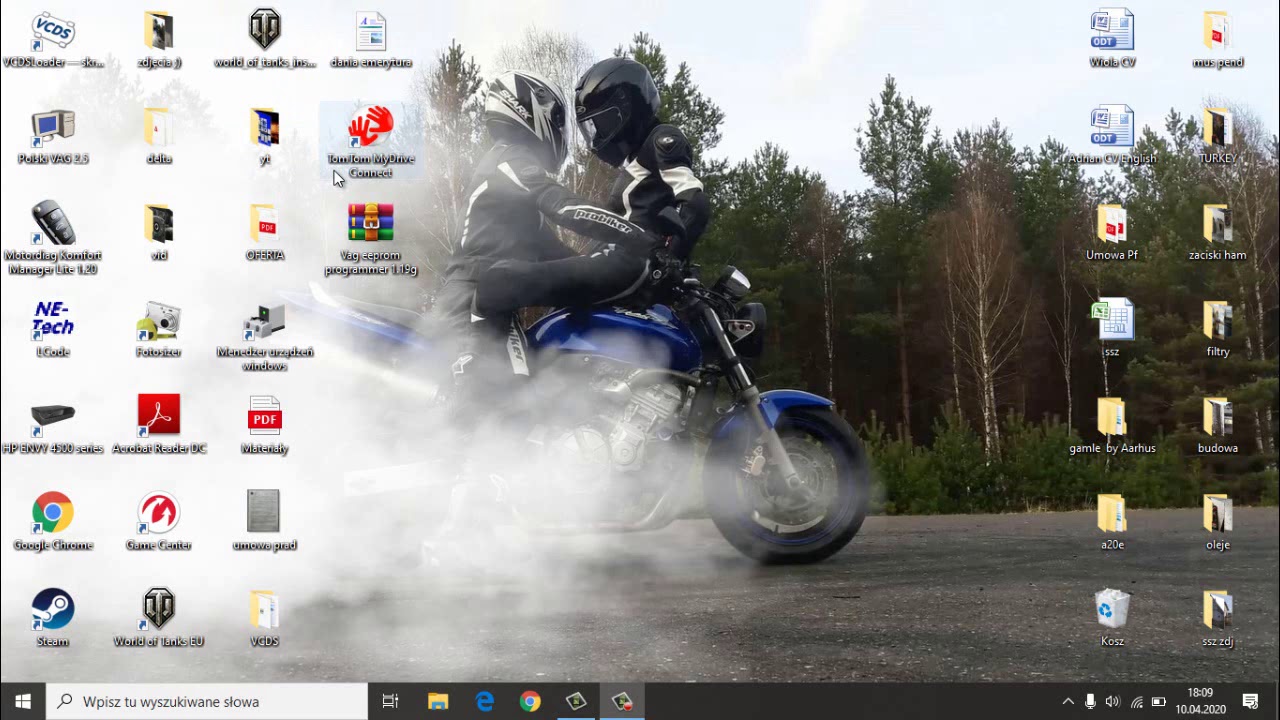Open the zdjęcia folder on desktop

pyautogui.click(x=159, y=40)
